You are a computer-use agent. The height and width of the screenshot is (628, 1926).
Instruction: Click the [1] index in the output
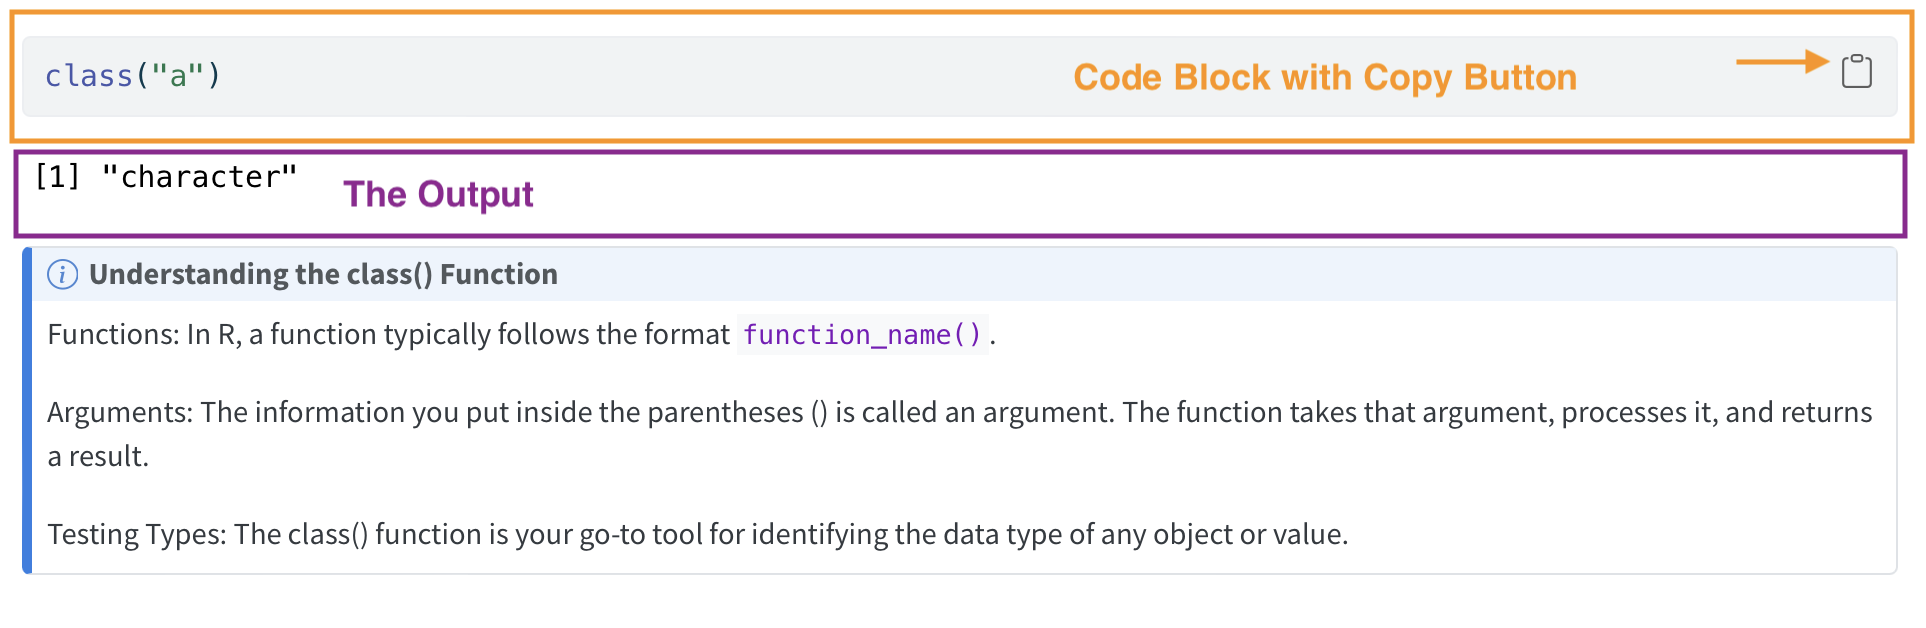coord(57,177)
